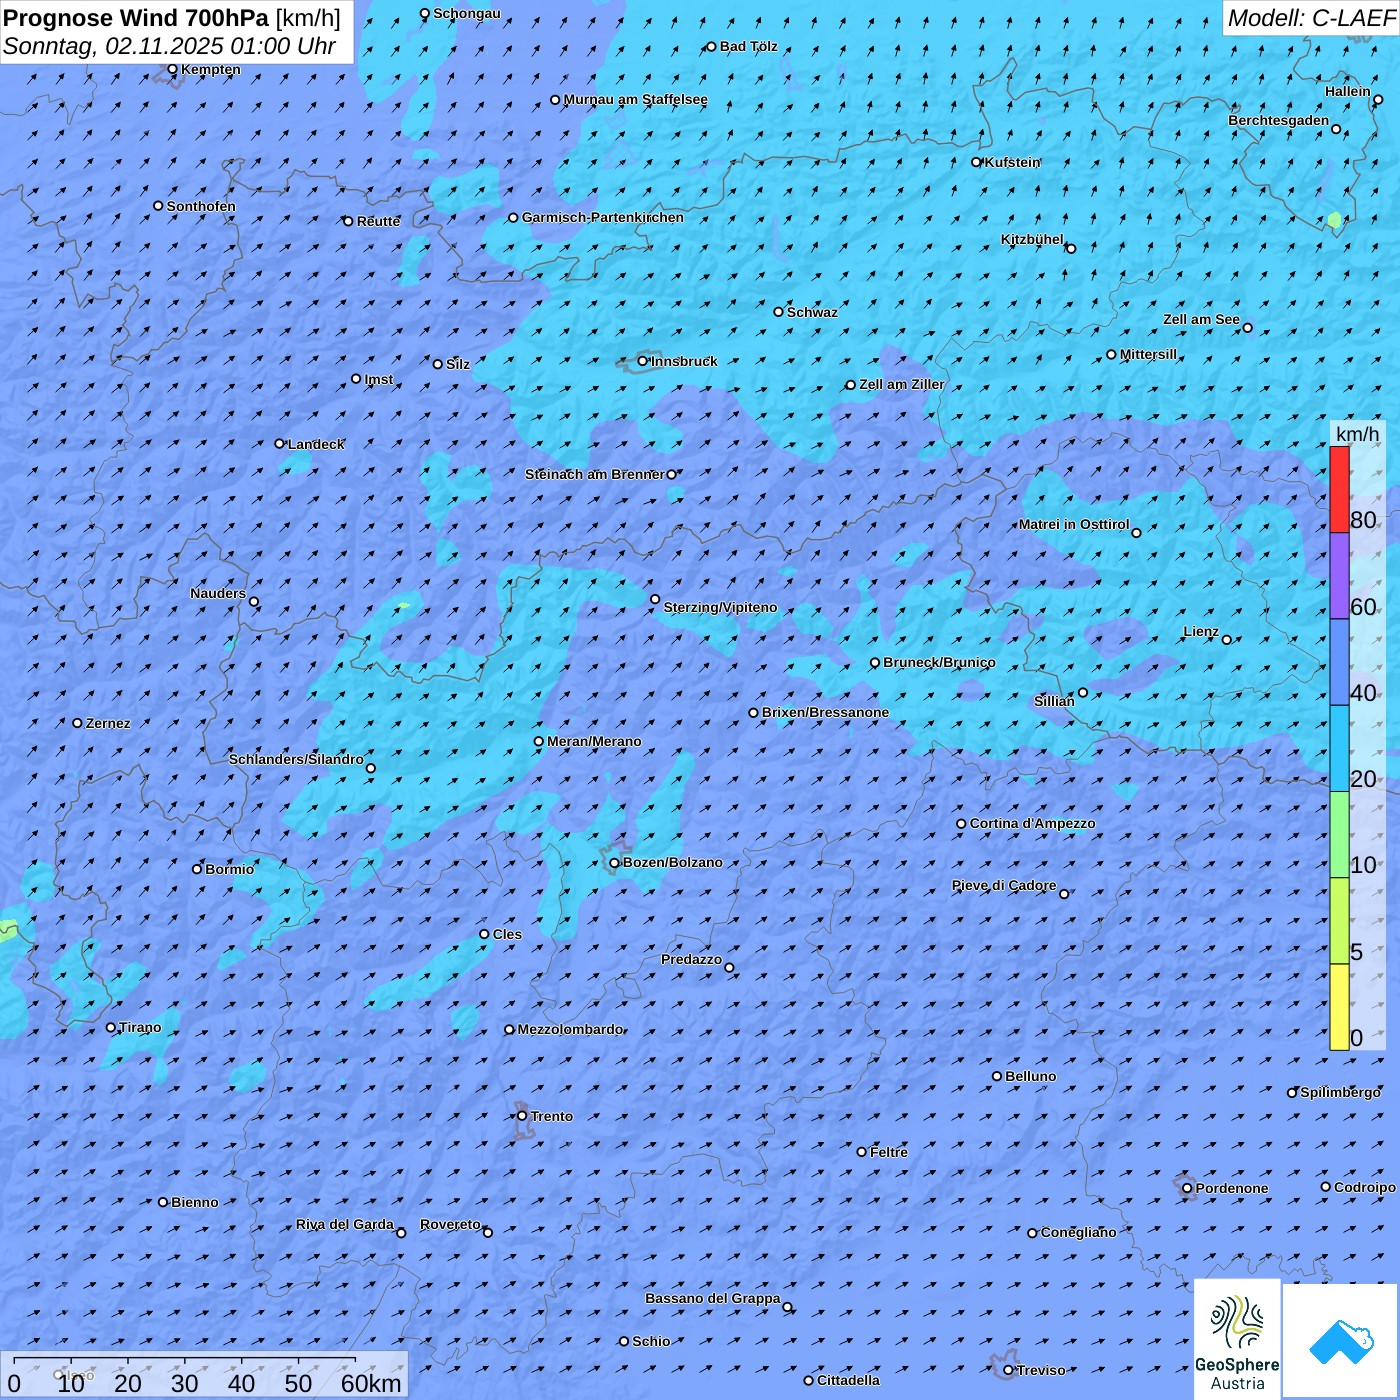Click the Feltre label

point(889,1152)
